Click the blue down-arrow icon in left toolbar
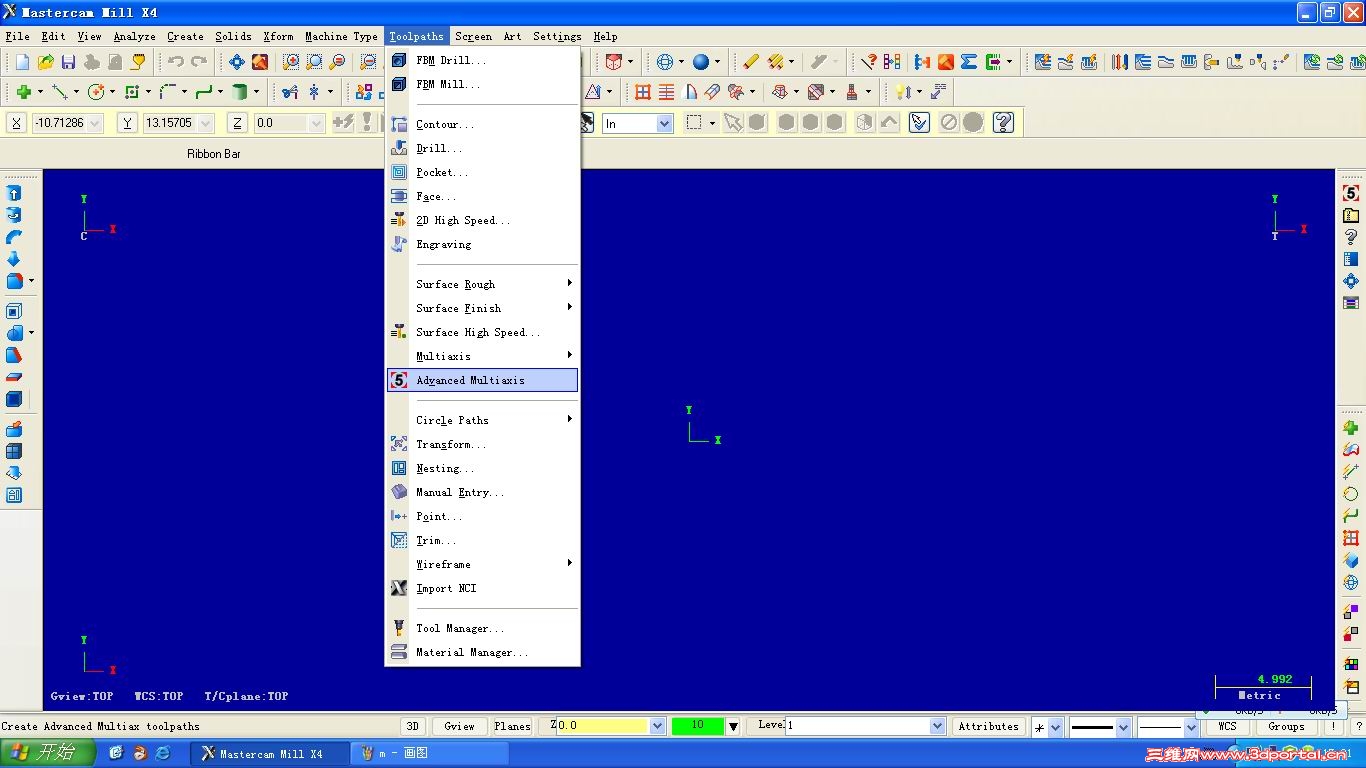1366x768 pixels. coord(14,259)
